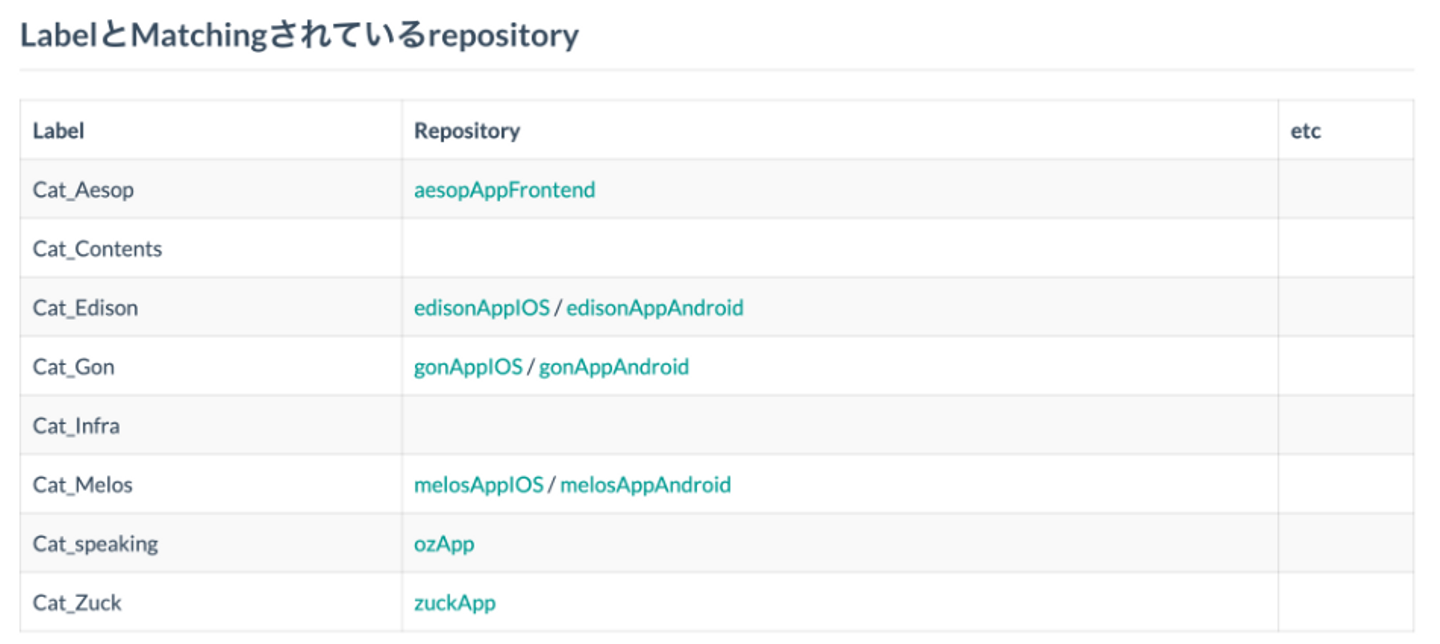Open the ozApp repository link
Screen dimensions: 1440x644
click(x=444, y=544)
